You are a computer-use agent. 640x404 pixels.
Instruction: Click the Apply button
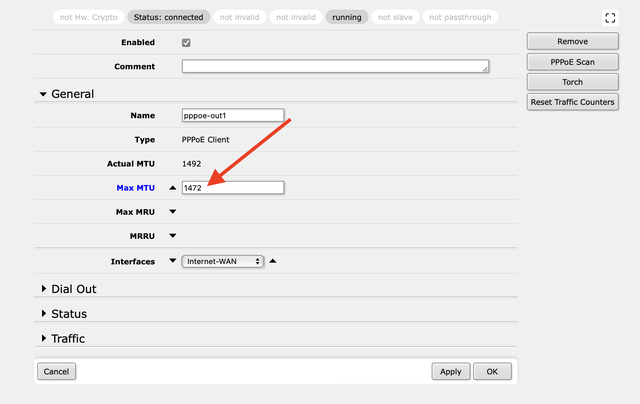coord(451,371)
